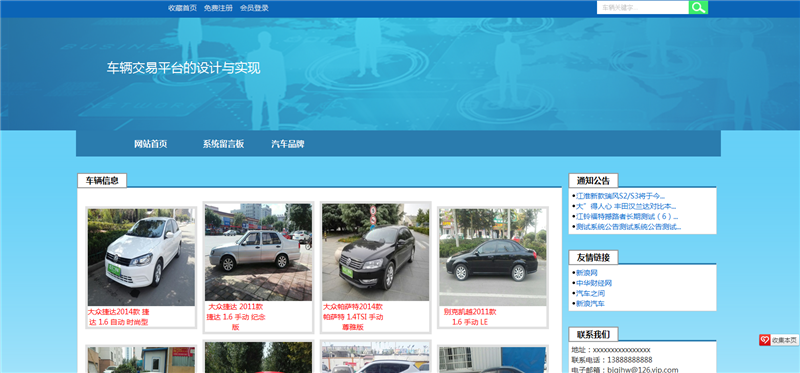Click the site title 车辆交易平台的设计与实现
Viewport: 800px width, 373px height.
pos(184,68)
